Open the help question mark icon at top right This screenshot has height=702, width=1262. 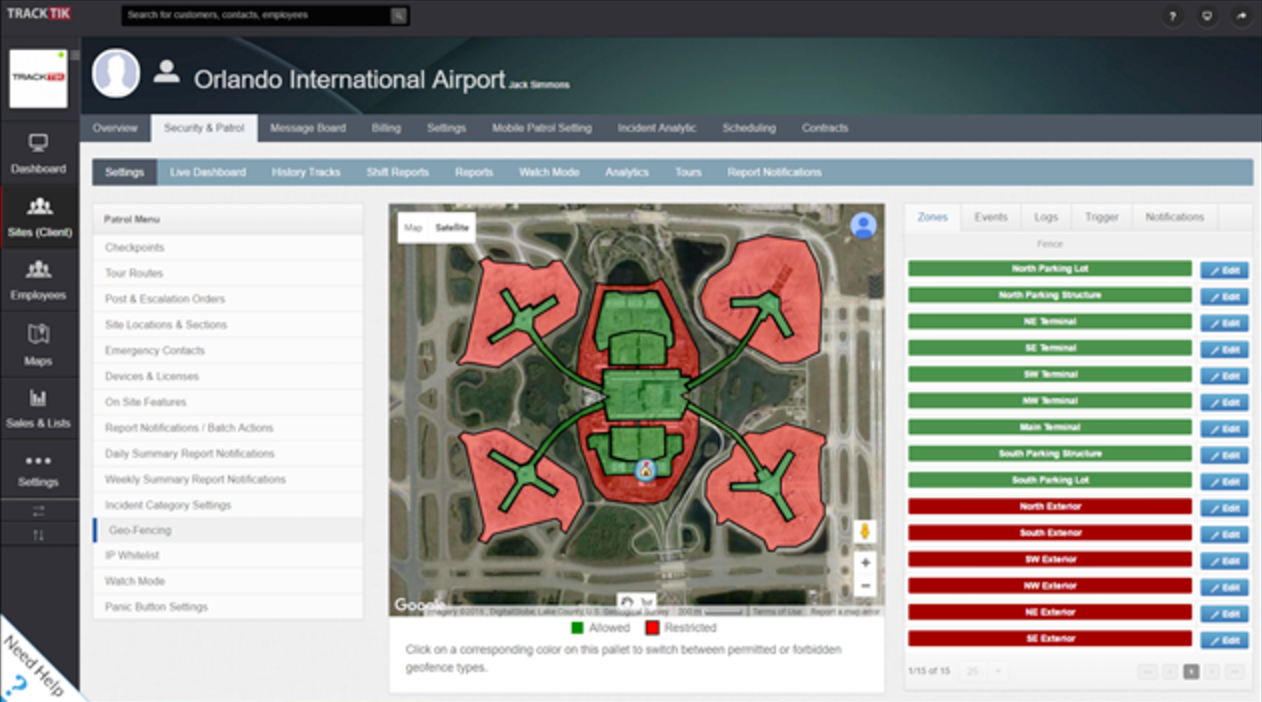pos(1173,16)
